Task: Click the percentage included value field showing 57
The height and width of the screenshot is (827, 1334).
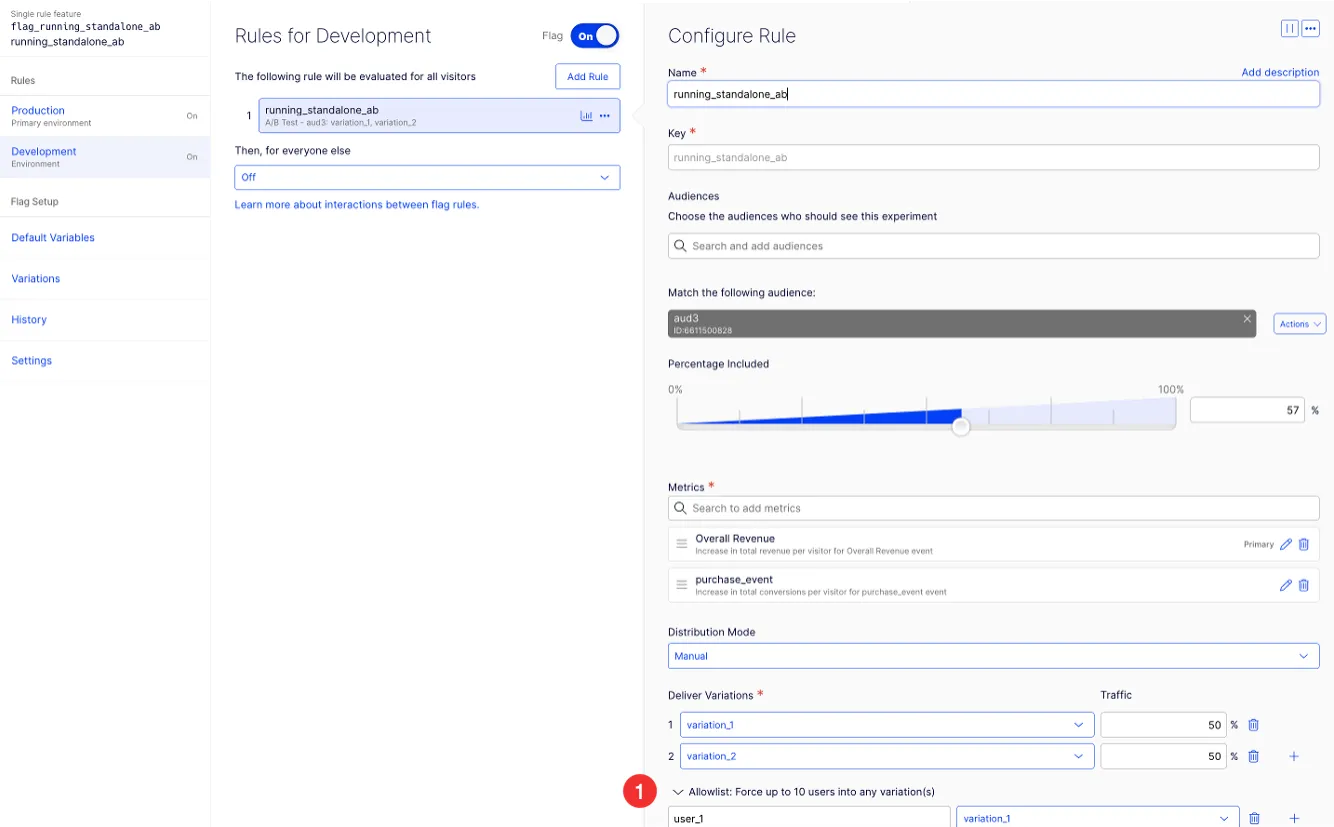Action: pyautogui.click(x=1247, y=410)
